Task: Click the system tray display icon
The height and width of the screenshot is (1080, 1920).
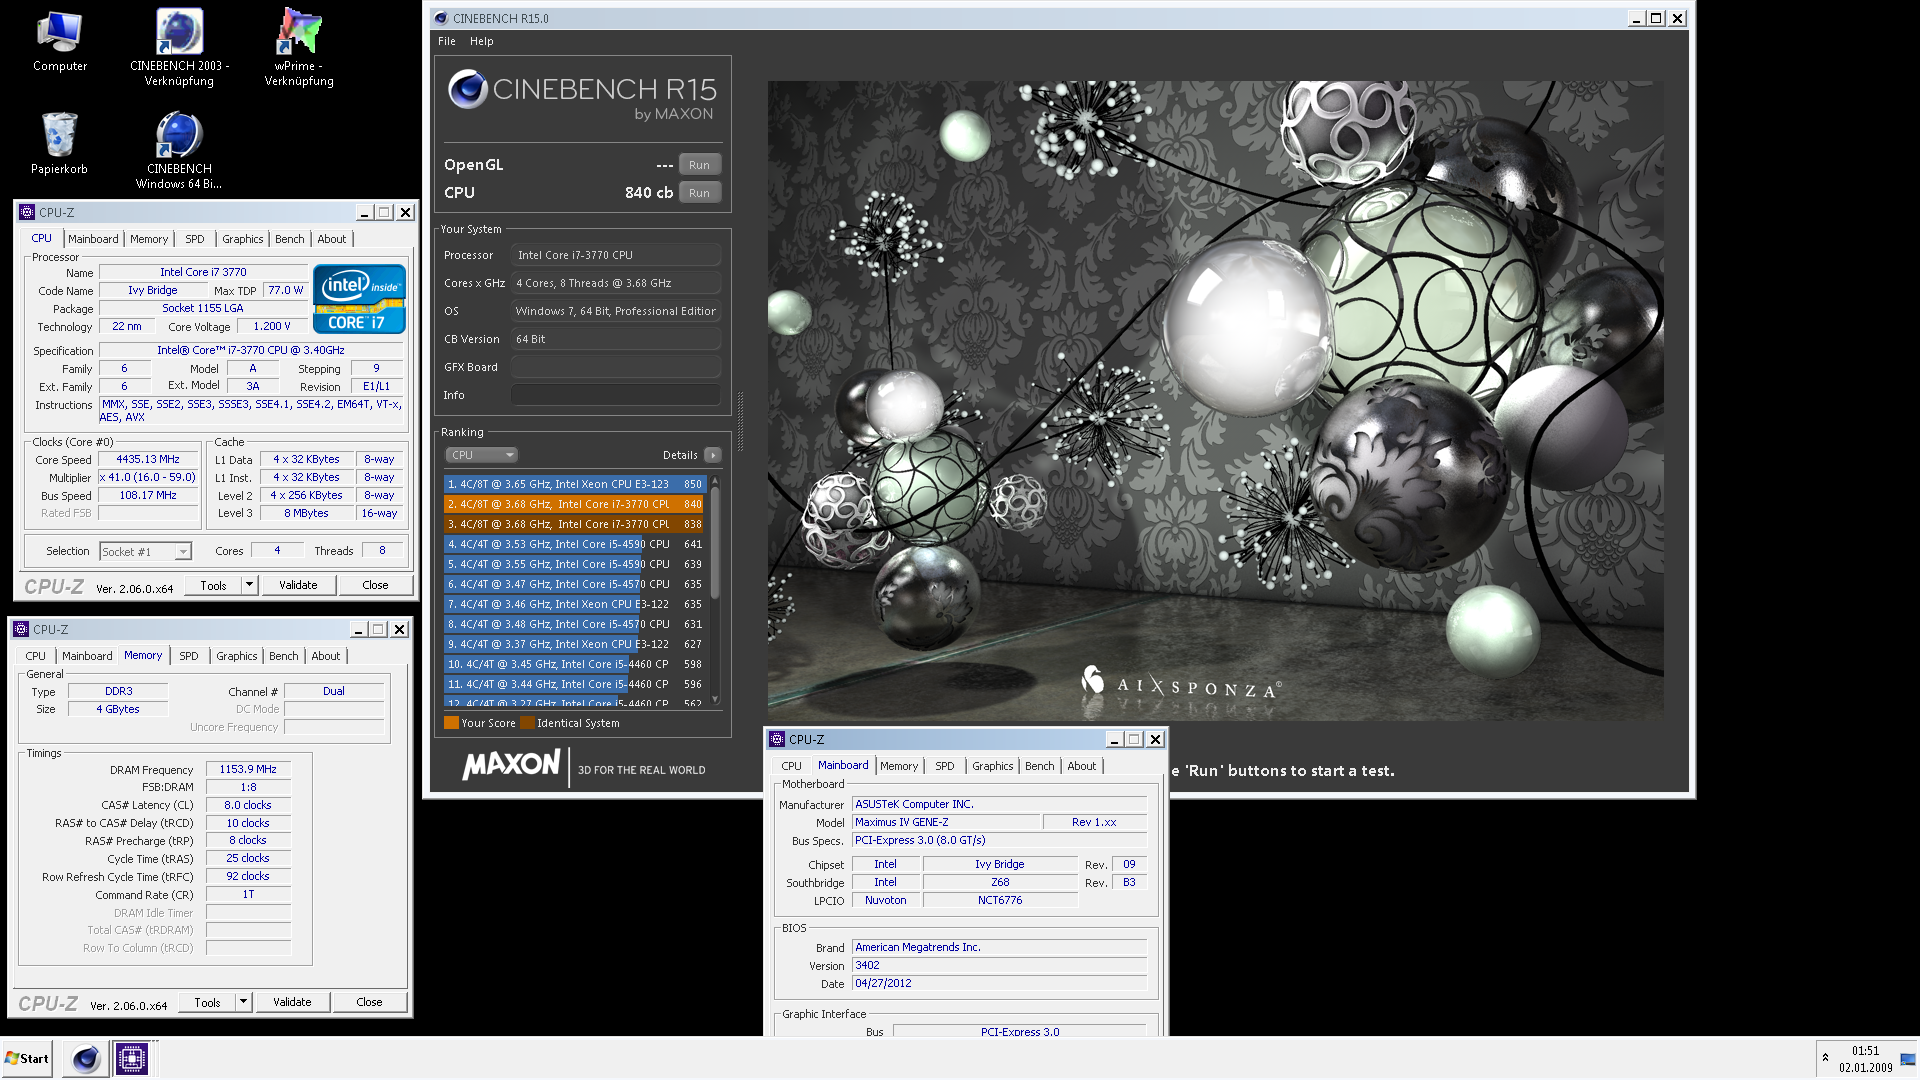Action: point(1908,1059)
